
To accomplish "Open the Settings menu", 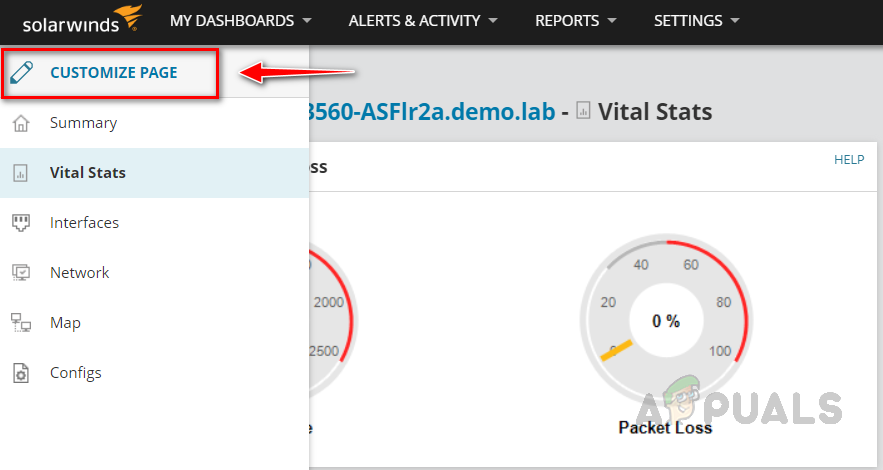I will [x=697, y=21].
